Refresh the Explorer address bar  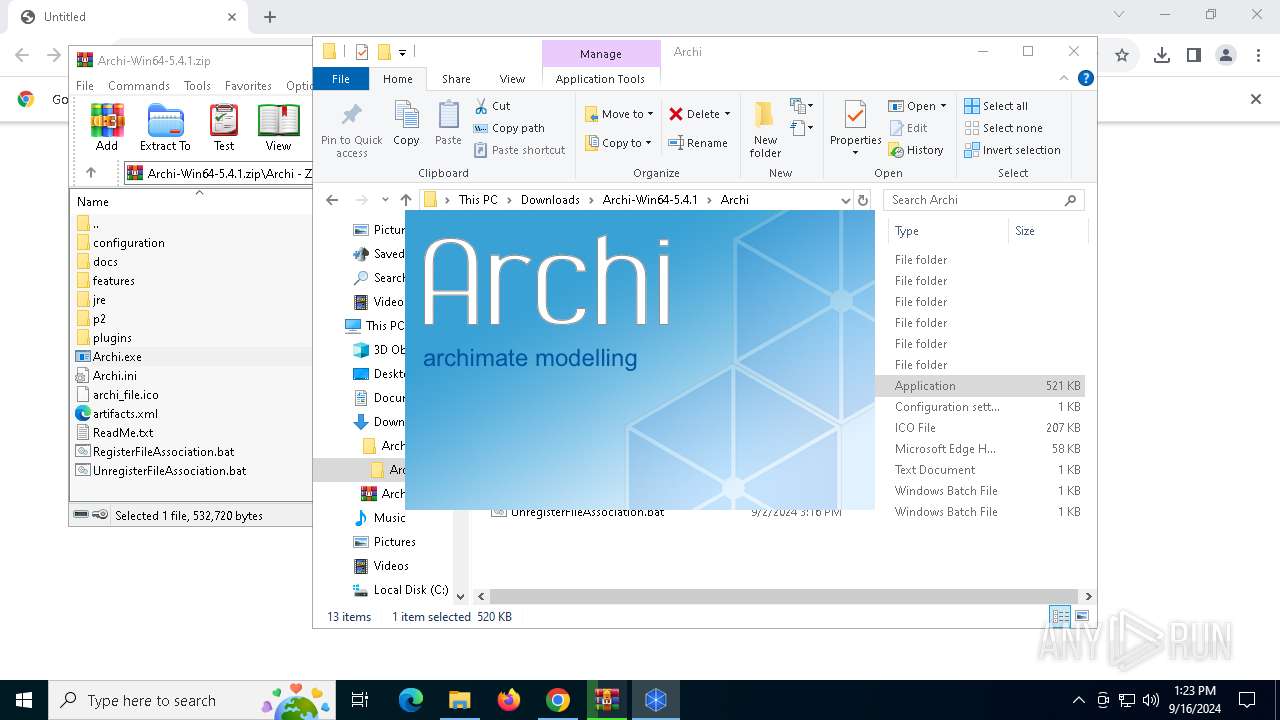862,200
